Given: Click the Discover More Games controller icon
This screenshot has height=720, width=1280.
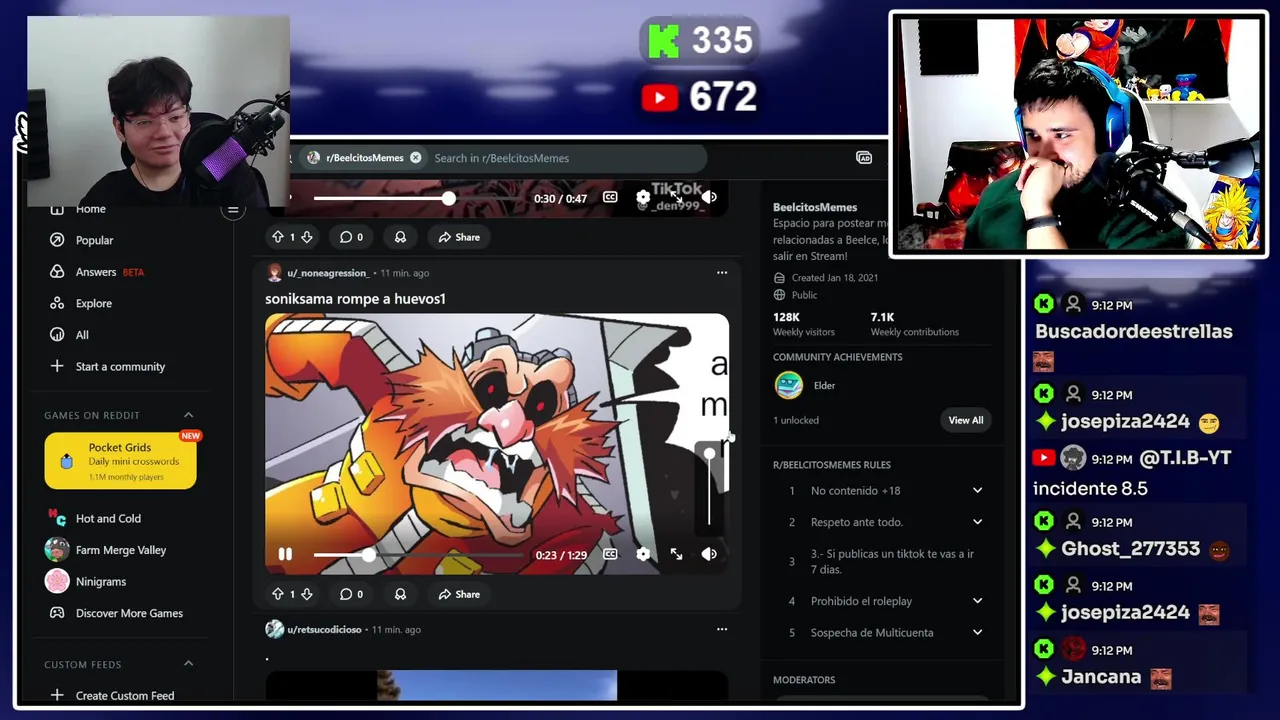Looking at the screenshot, I should (x=57, y=613).
